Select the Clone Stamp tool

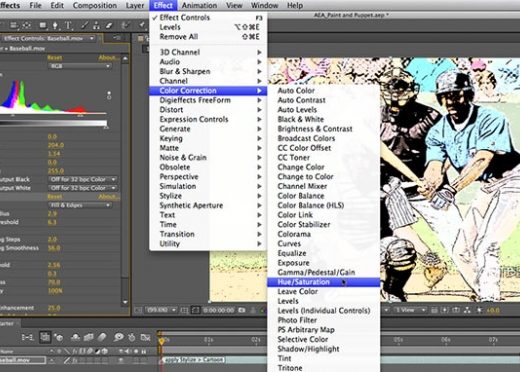96,25
